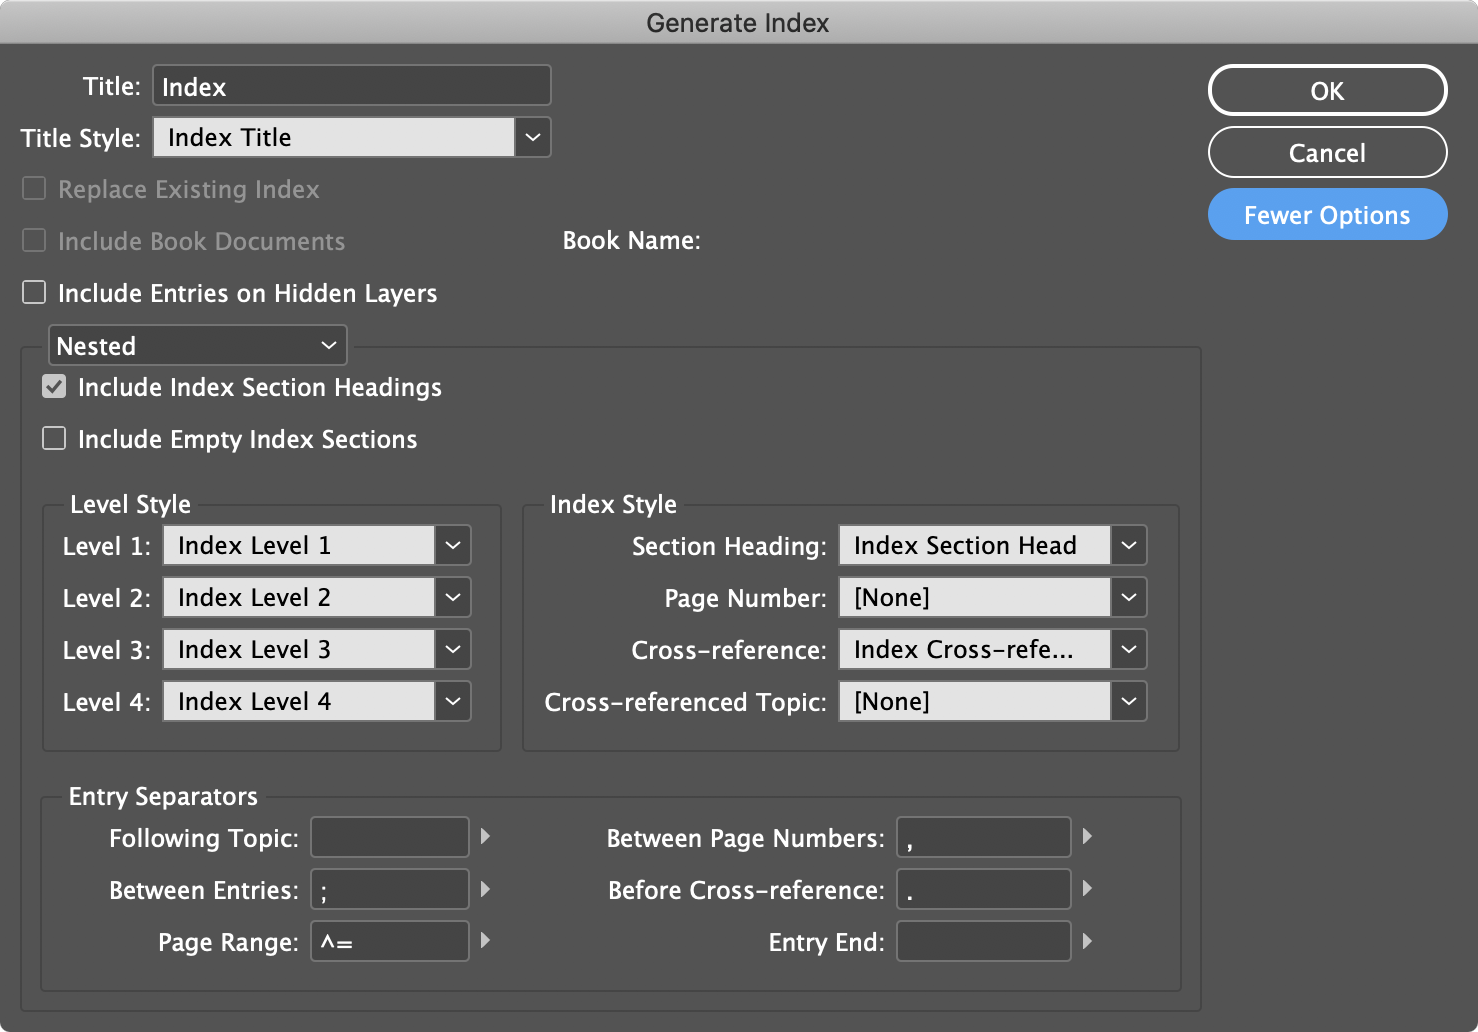Screen dimensions: 1478x1032
Task: Open the Level 3 style dropdown
Action: tap(452, 649)
